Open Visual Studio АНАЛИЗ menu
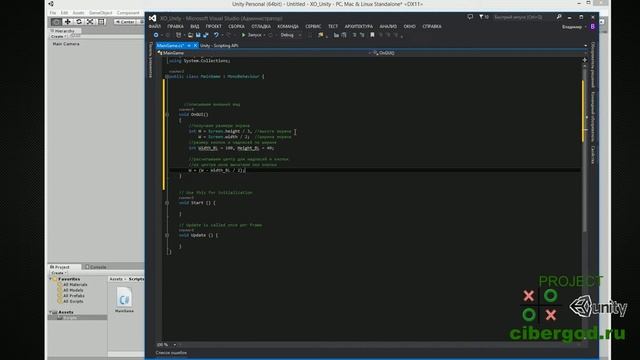640x360 pixels. [x=388, y=27]
